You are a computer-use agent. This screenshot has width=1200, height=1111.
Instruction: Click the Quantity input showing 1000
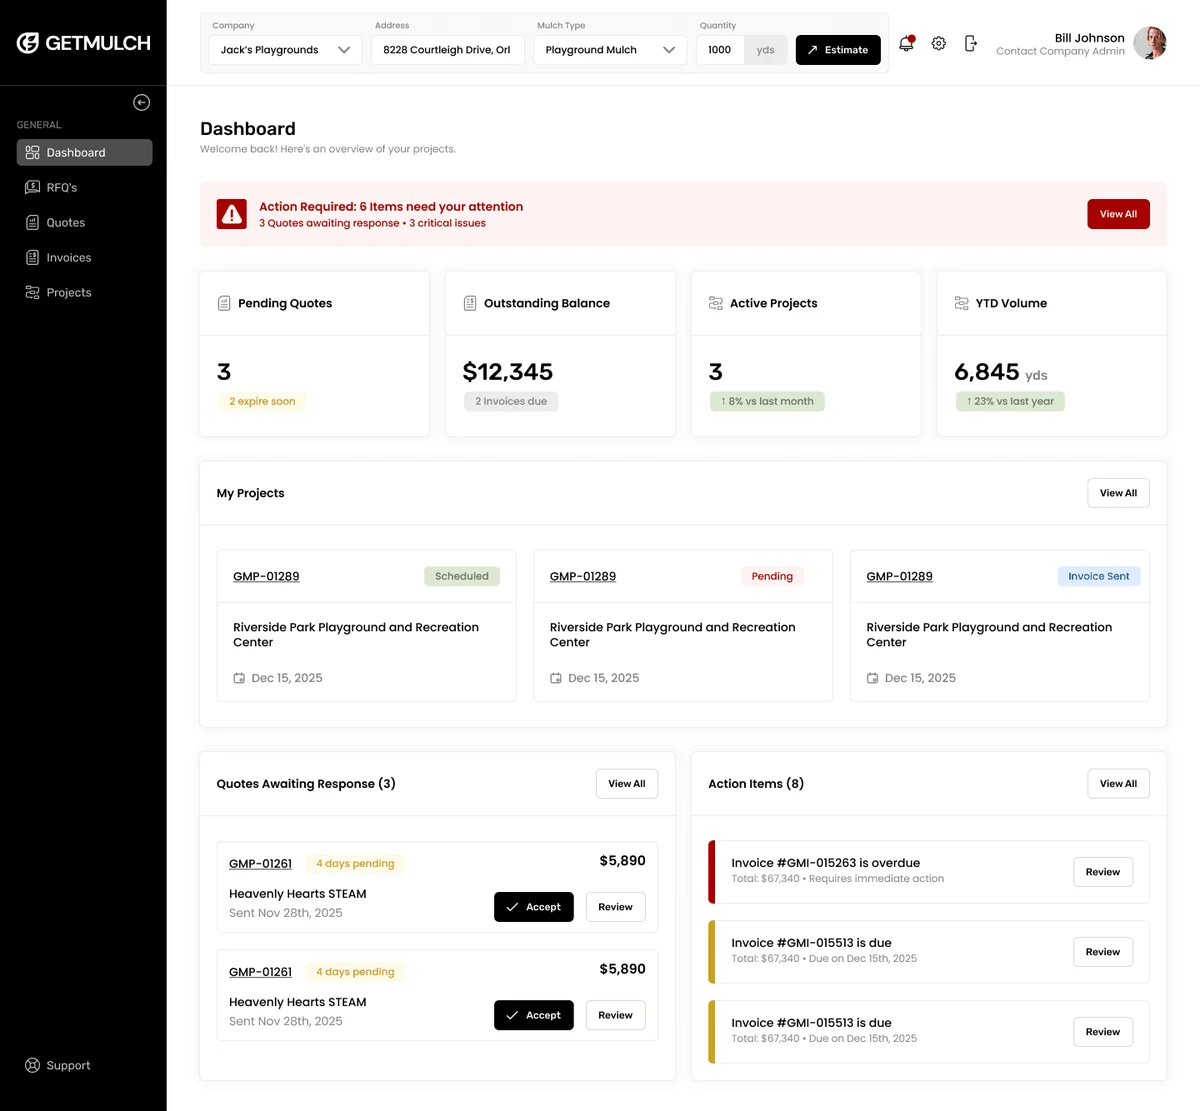click(720, 50)
